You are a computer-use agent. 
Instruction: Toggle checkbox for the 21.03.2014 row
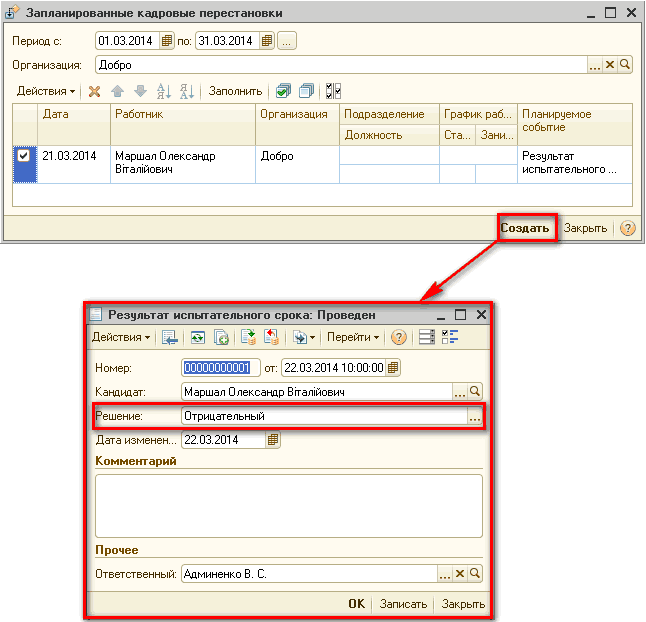point(24,155)
